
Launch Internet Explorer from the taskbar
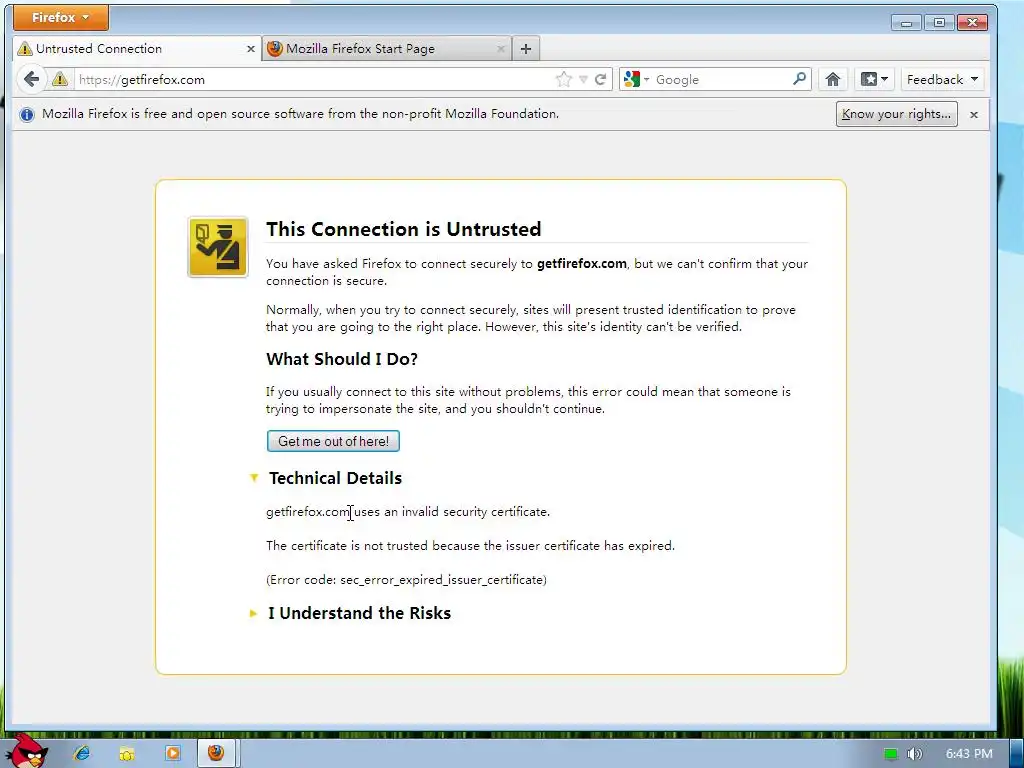[x=82, y=754]
